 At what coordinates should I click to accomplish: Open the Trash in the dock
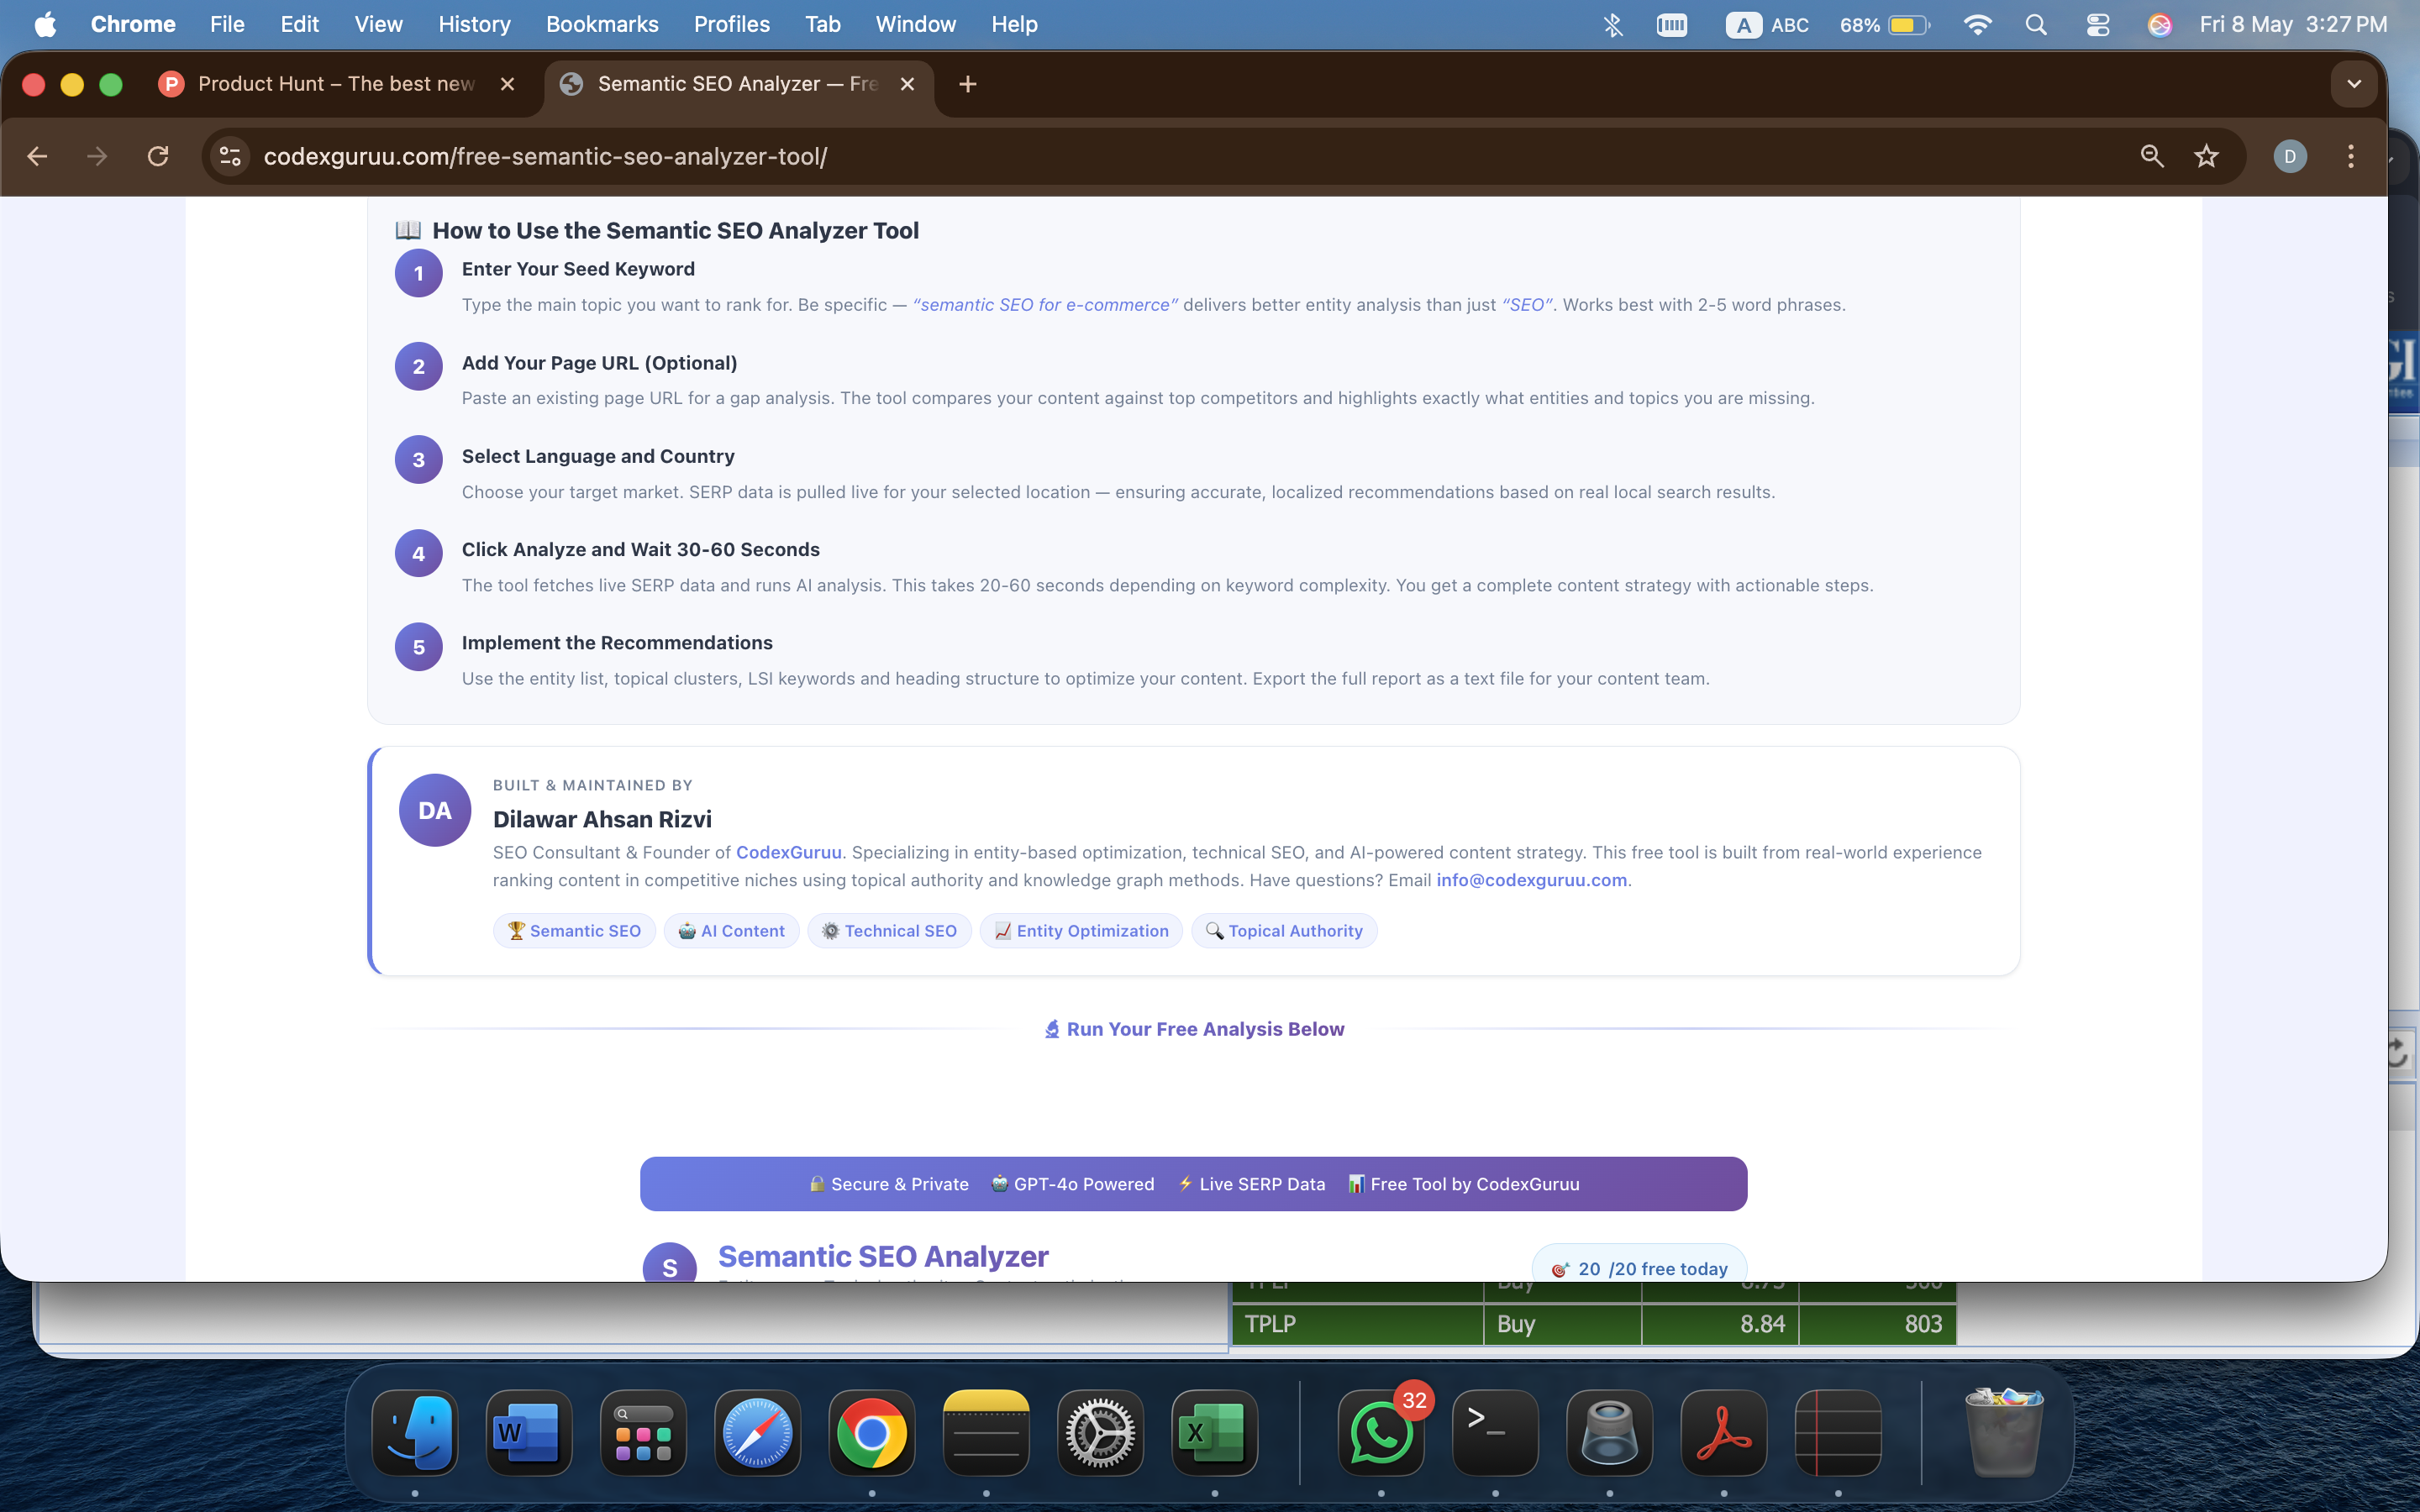pos(2005,1433)
